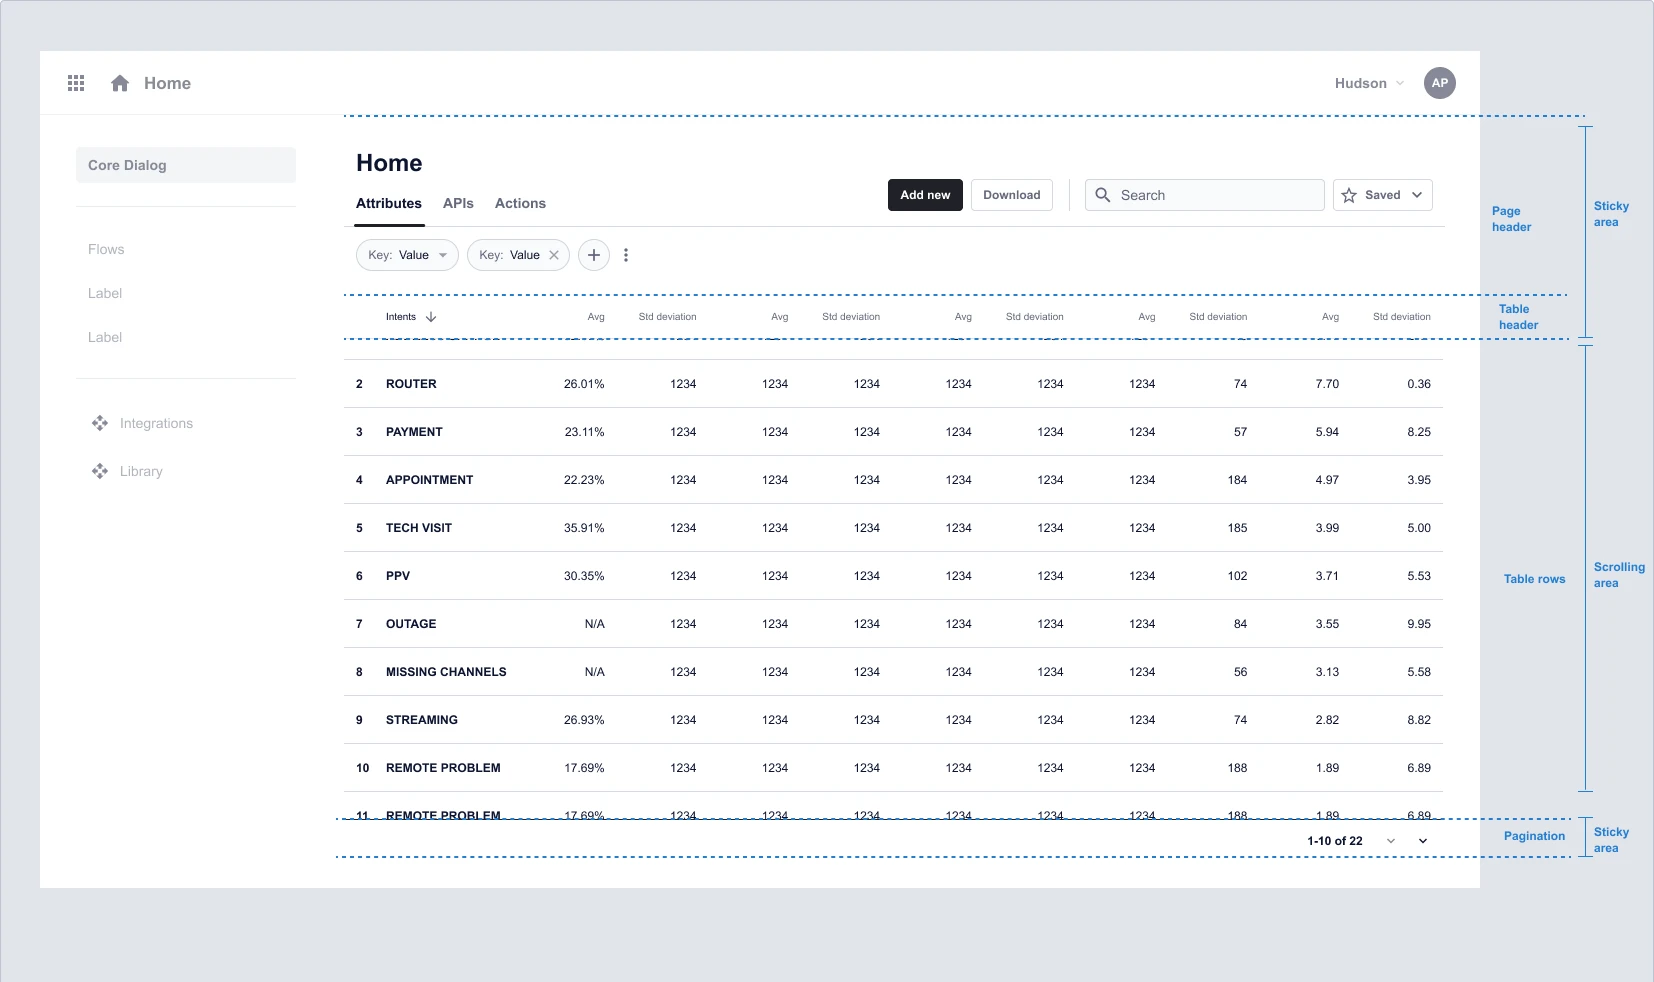Open the apps grid menu icon
This screenshot has width=1654, height=982.
[x=76, y=83]
